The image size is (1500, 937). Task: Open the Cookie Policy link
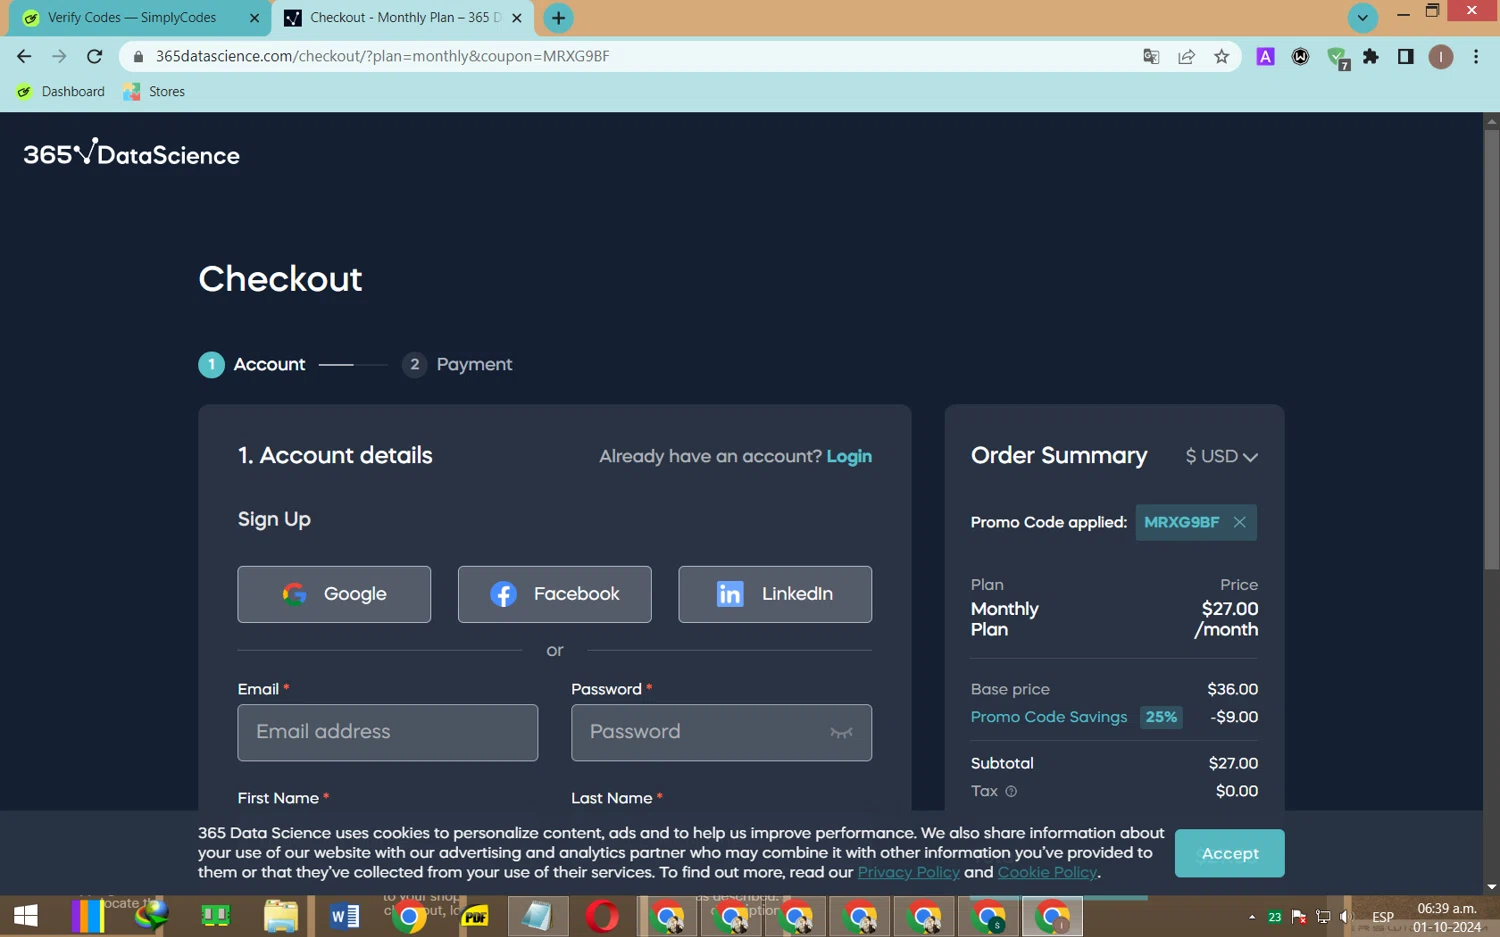tap(1047, 872)
